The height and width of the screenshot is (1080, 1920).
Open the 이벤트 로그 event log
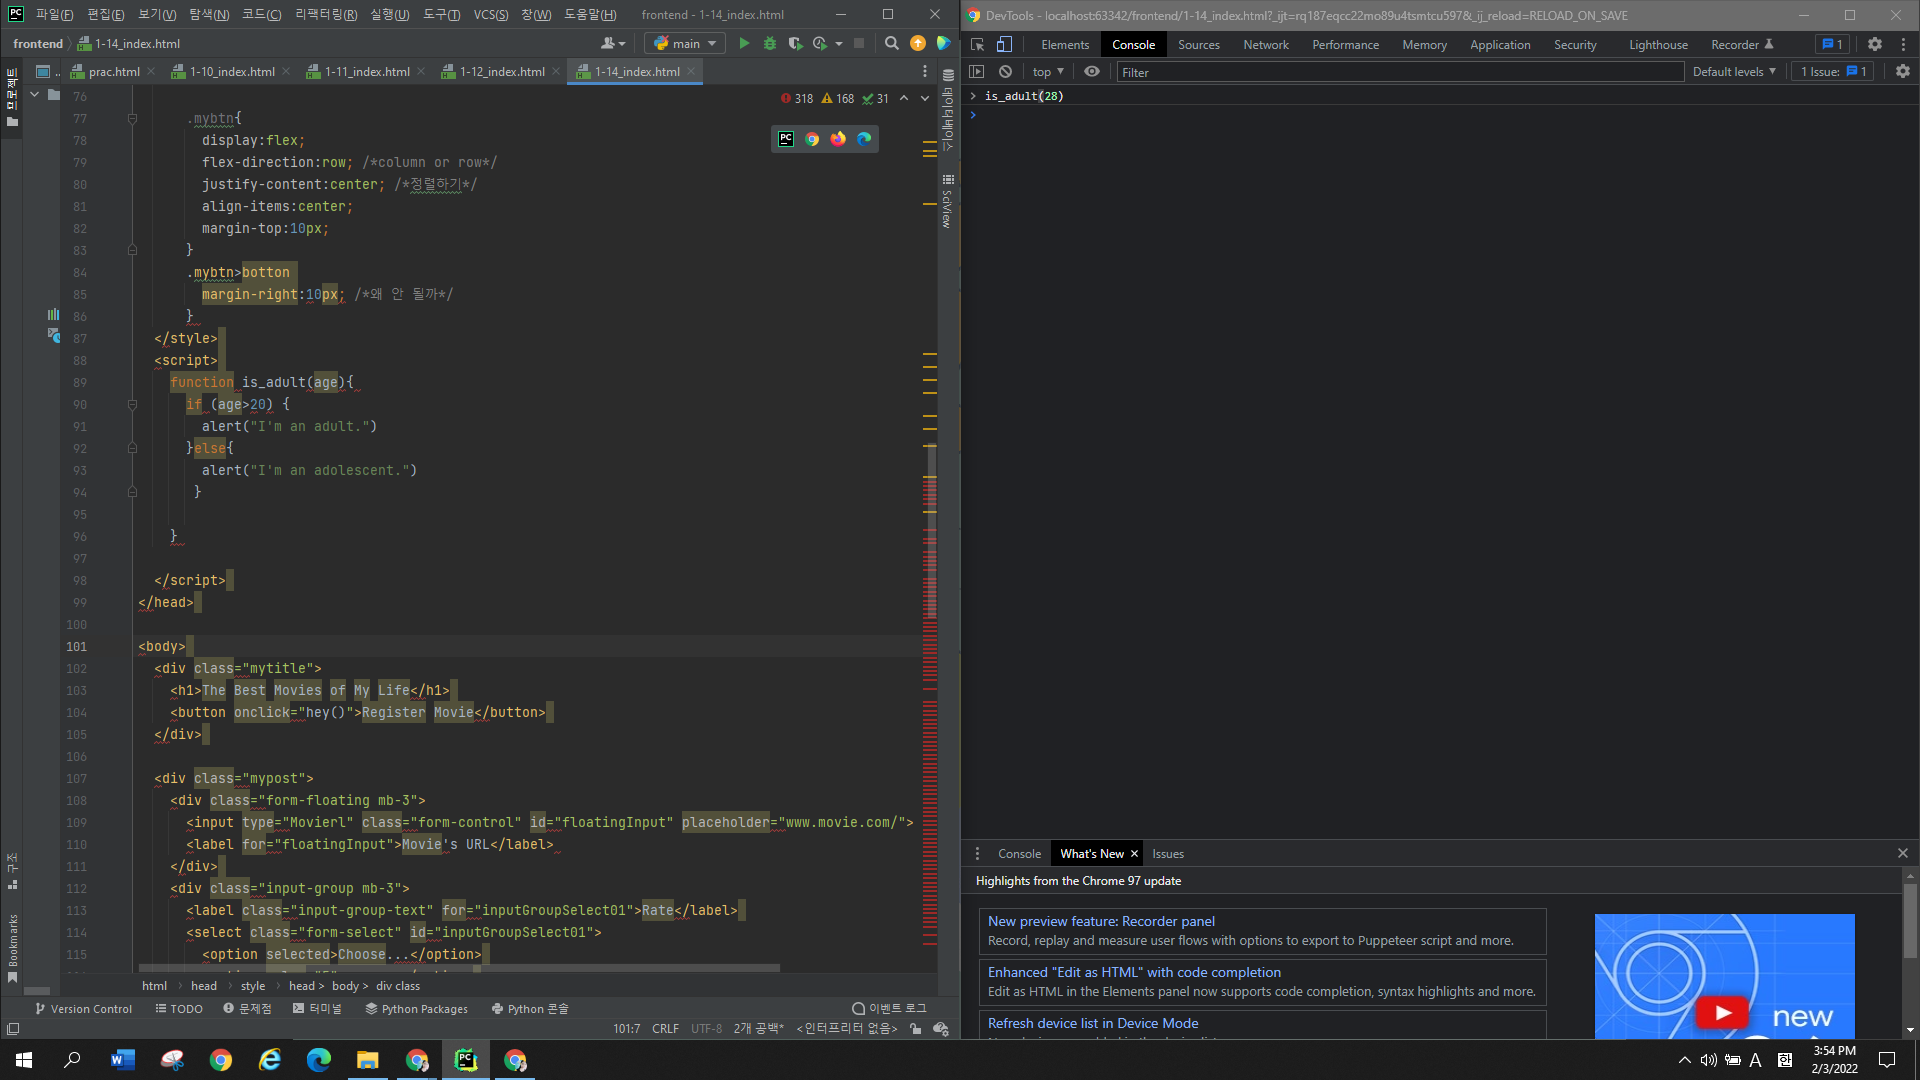[x=889, y=1008]
